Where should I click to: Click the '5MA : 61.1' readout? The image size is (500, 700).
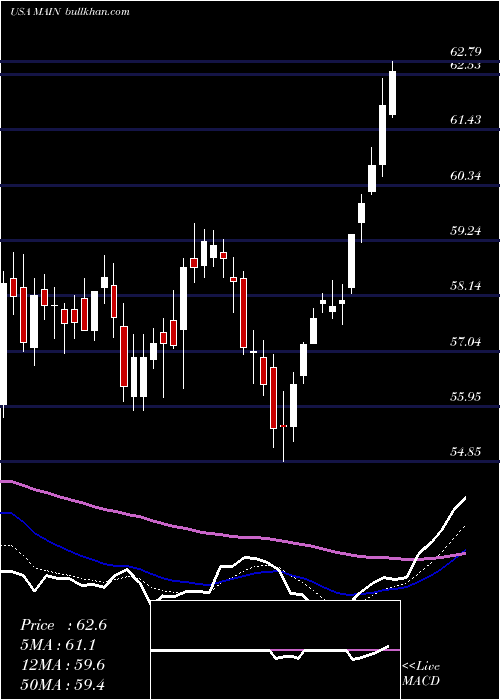point(58,645)
